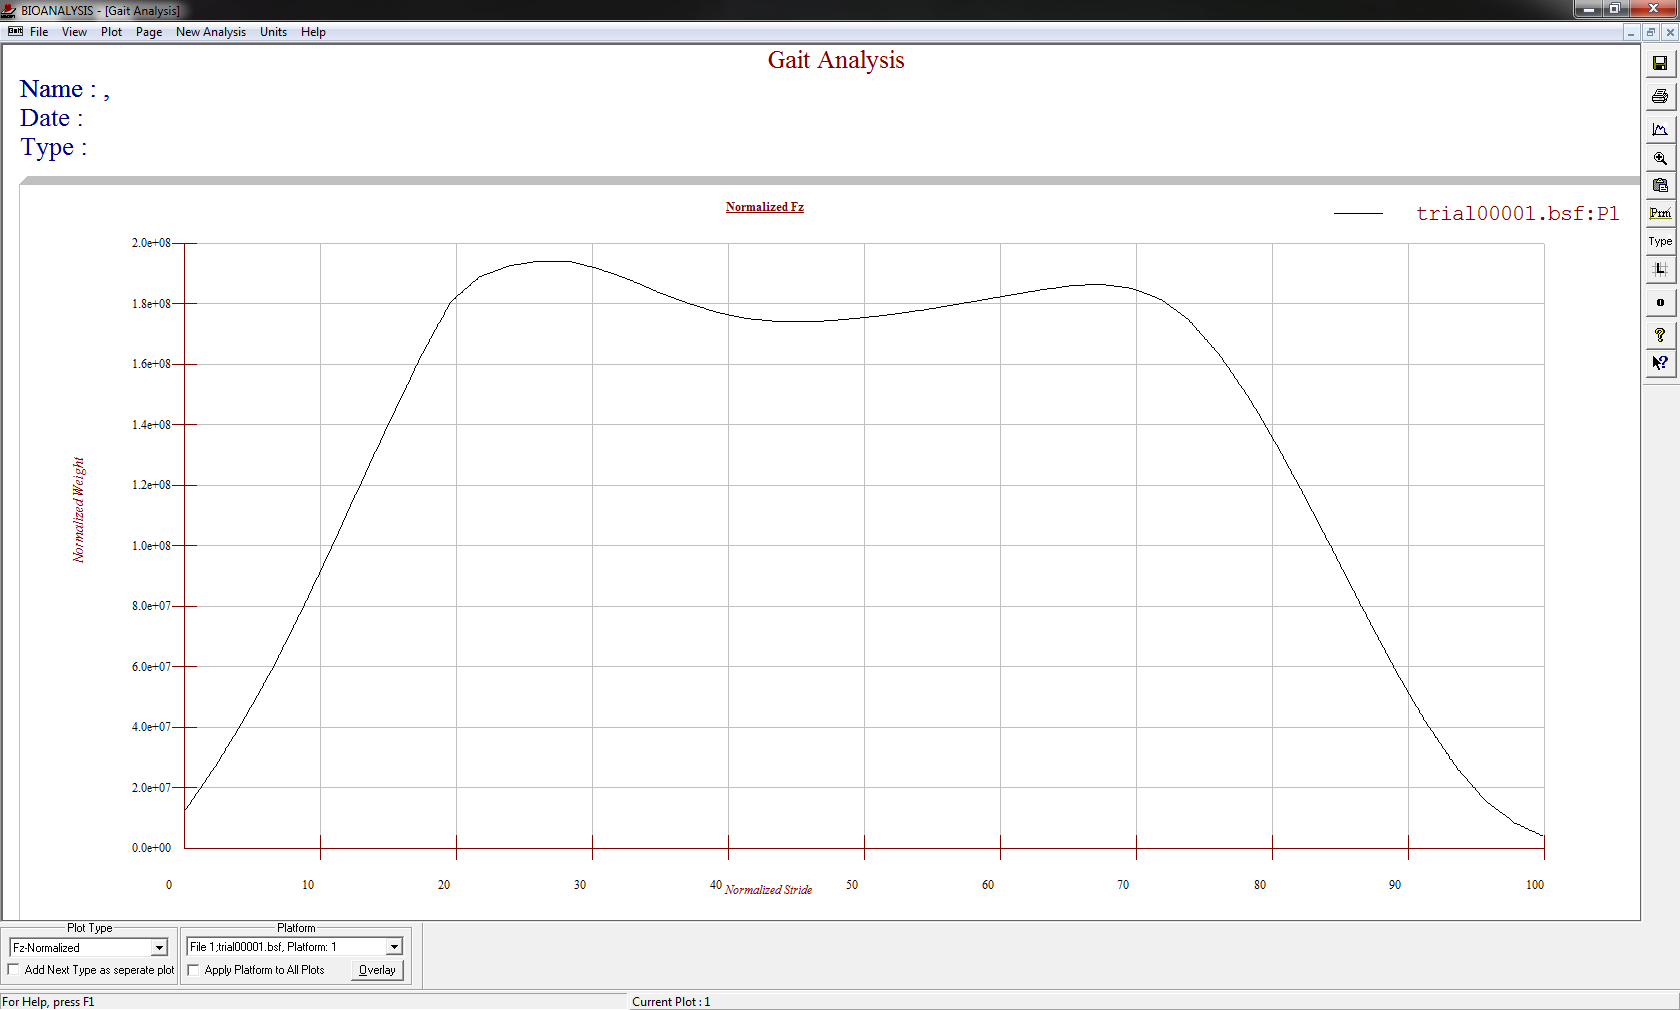Click the clipboard paste icon
This screenshot has width=1680, height=1010.
(x=1660, y=186)
